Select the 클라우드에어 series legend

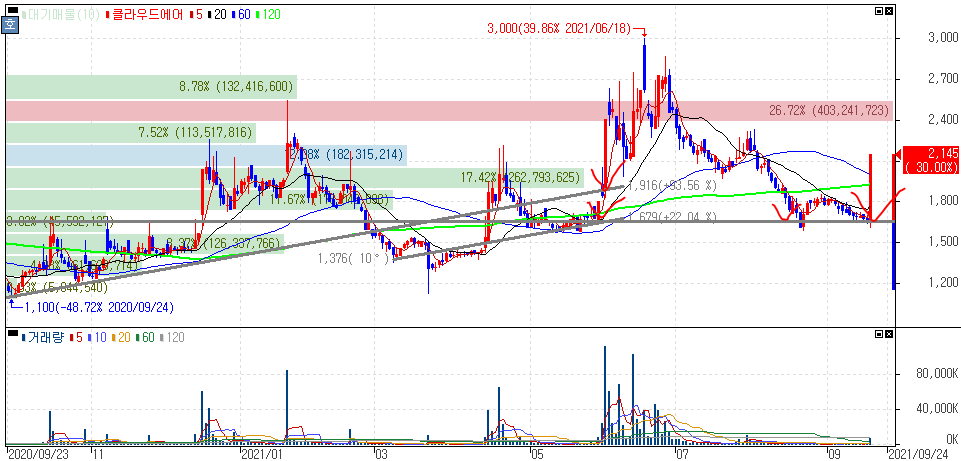[x=145, y=14]
